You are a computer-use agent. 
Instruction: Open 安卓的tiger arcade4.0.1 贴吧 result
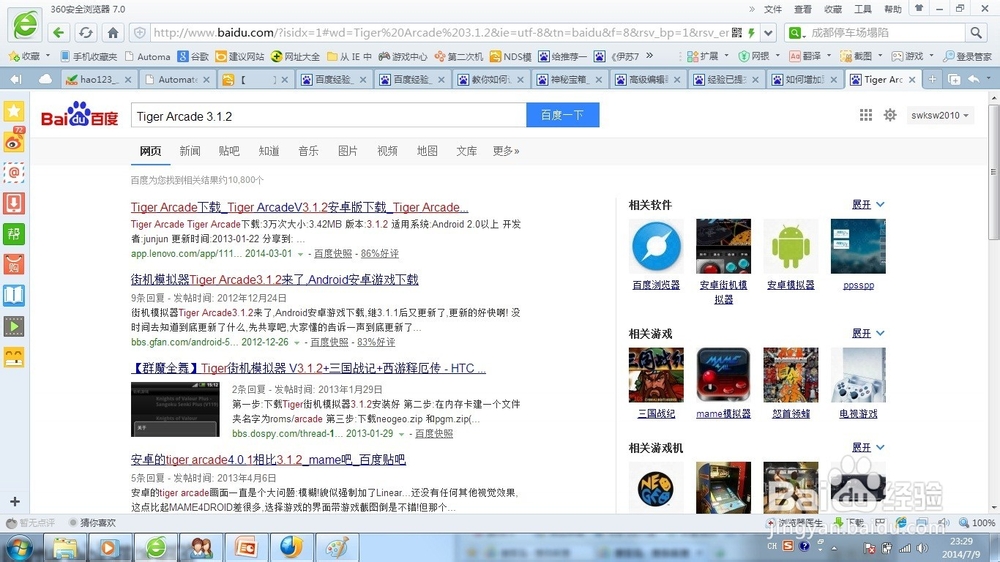(268, 459)
